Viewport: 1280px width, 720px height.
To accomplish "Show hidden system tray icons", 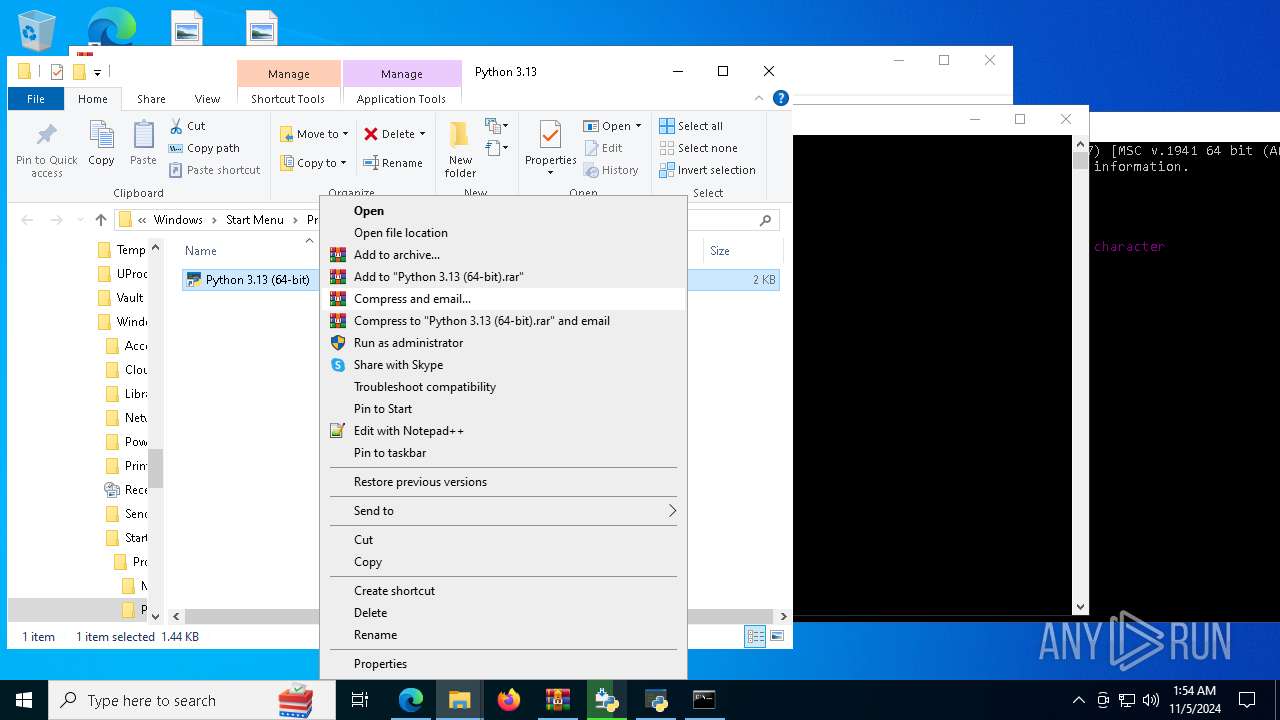I will tap(1078, 700).
